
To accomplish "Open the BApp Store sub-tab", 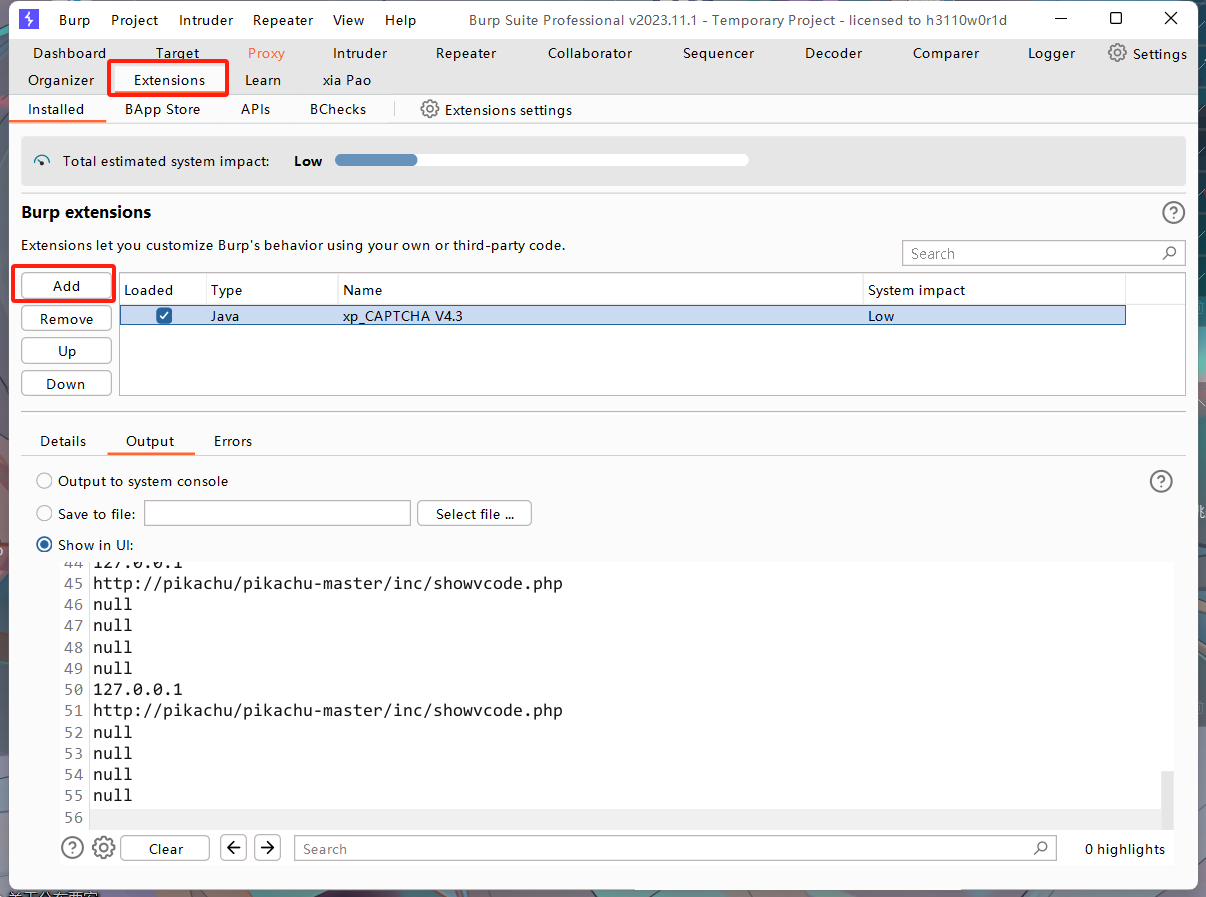I will click(163, 109).
